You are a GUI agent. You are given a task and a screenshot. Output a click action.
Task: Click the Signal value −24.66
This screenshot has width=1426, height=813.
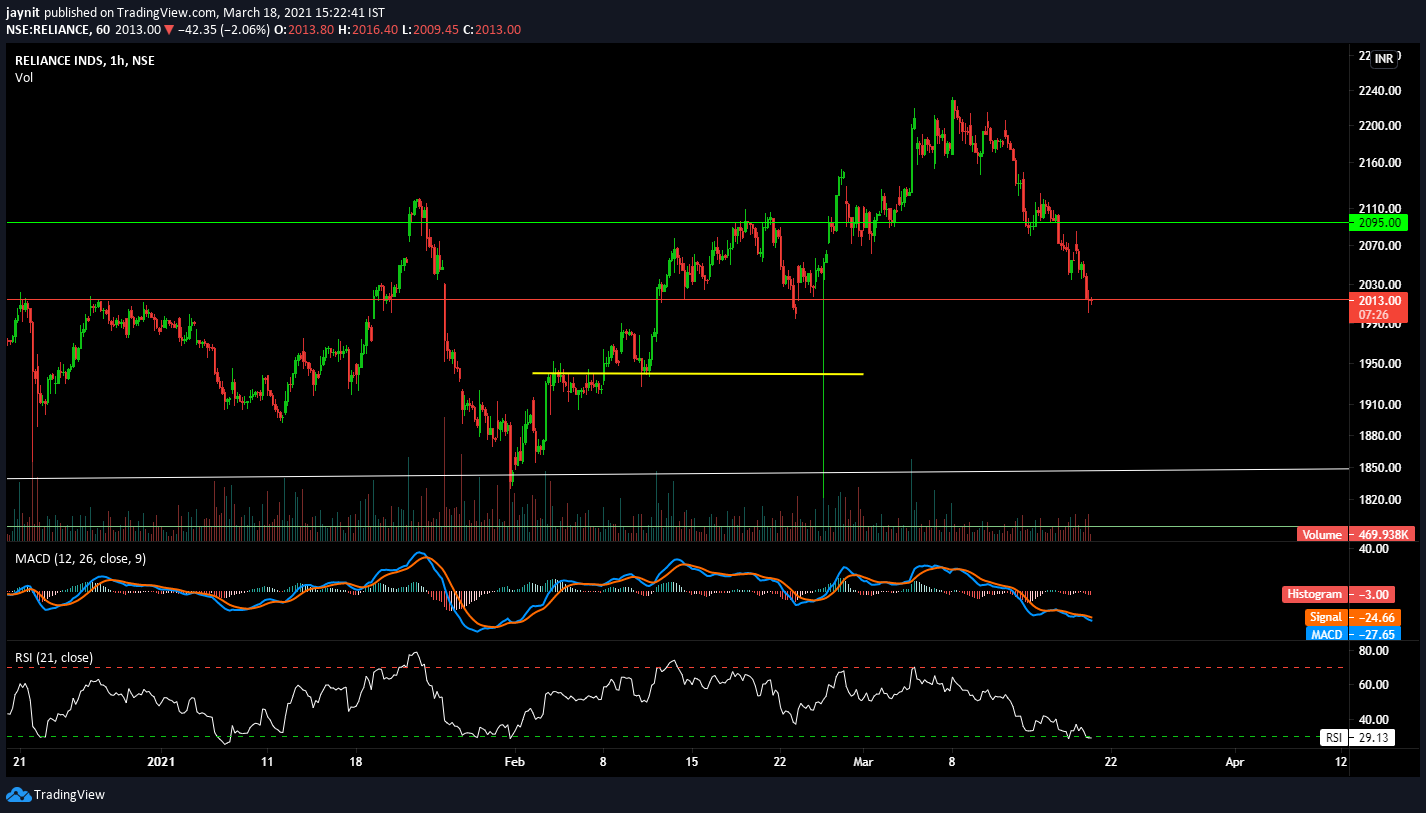[x=1376, y=618]
